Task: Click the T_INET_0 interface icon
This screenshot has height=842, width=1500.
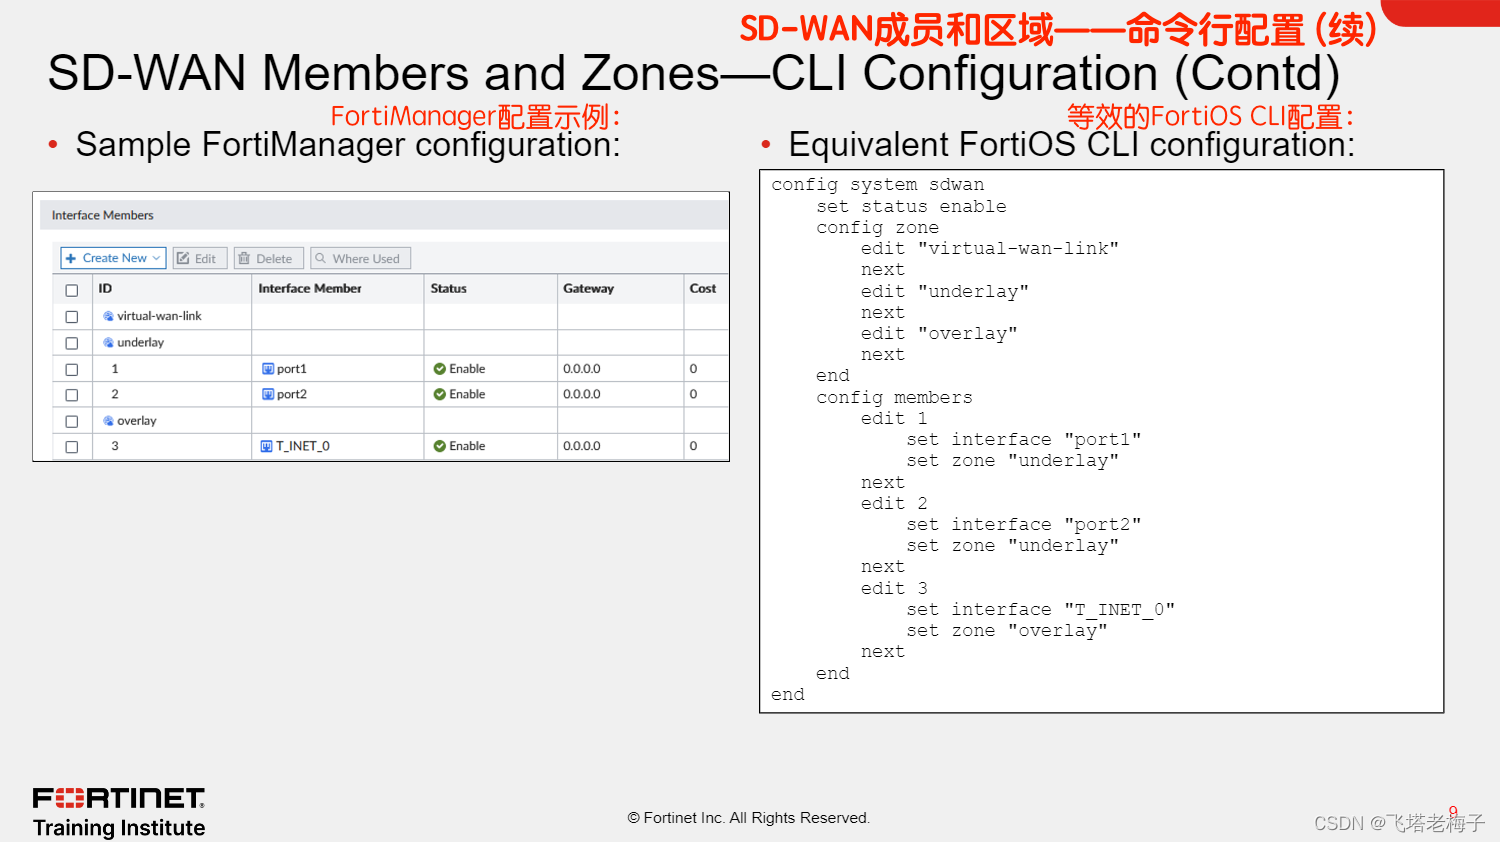Action: tap(267, 446)
